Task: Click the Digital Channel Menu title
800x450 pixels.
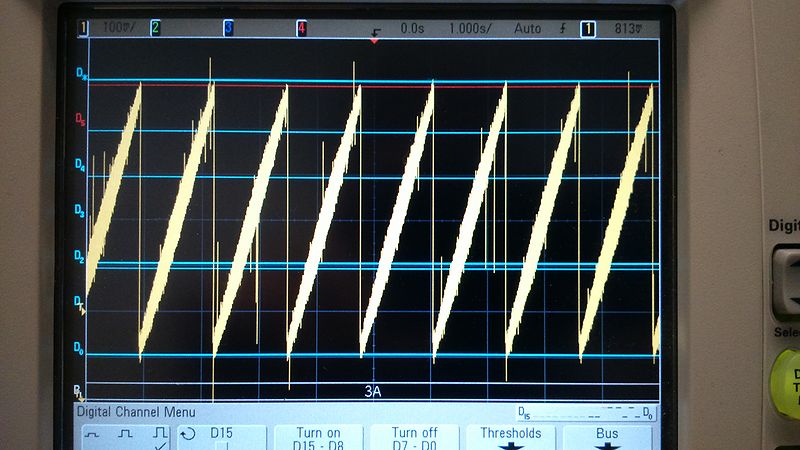Action: coord(139,412)
